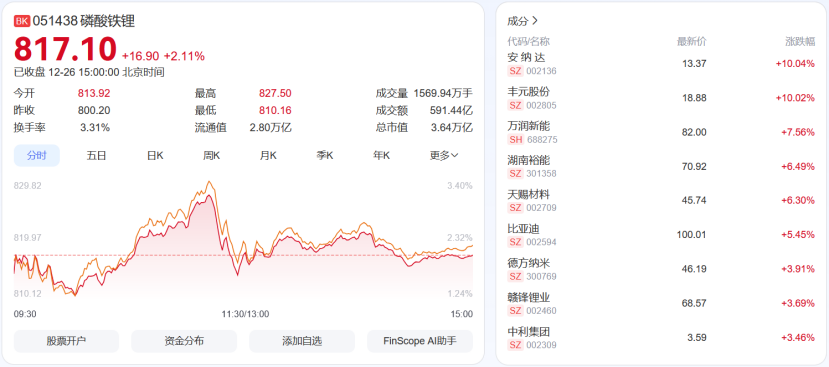Launch the FinScope AI助手
Viewport: 829px width, 367px height.
coord(420,341)
